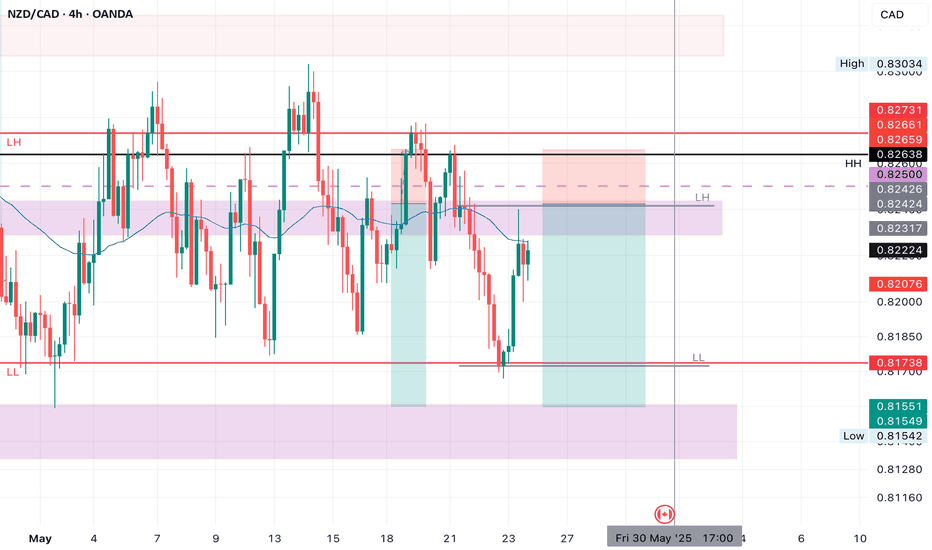Click the grey 0.82424 price tag

pos(898,204)
